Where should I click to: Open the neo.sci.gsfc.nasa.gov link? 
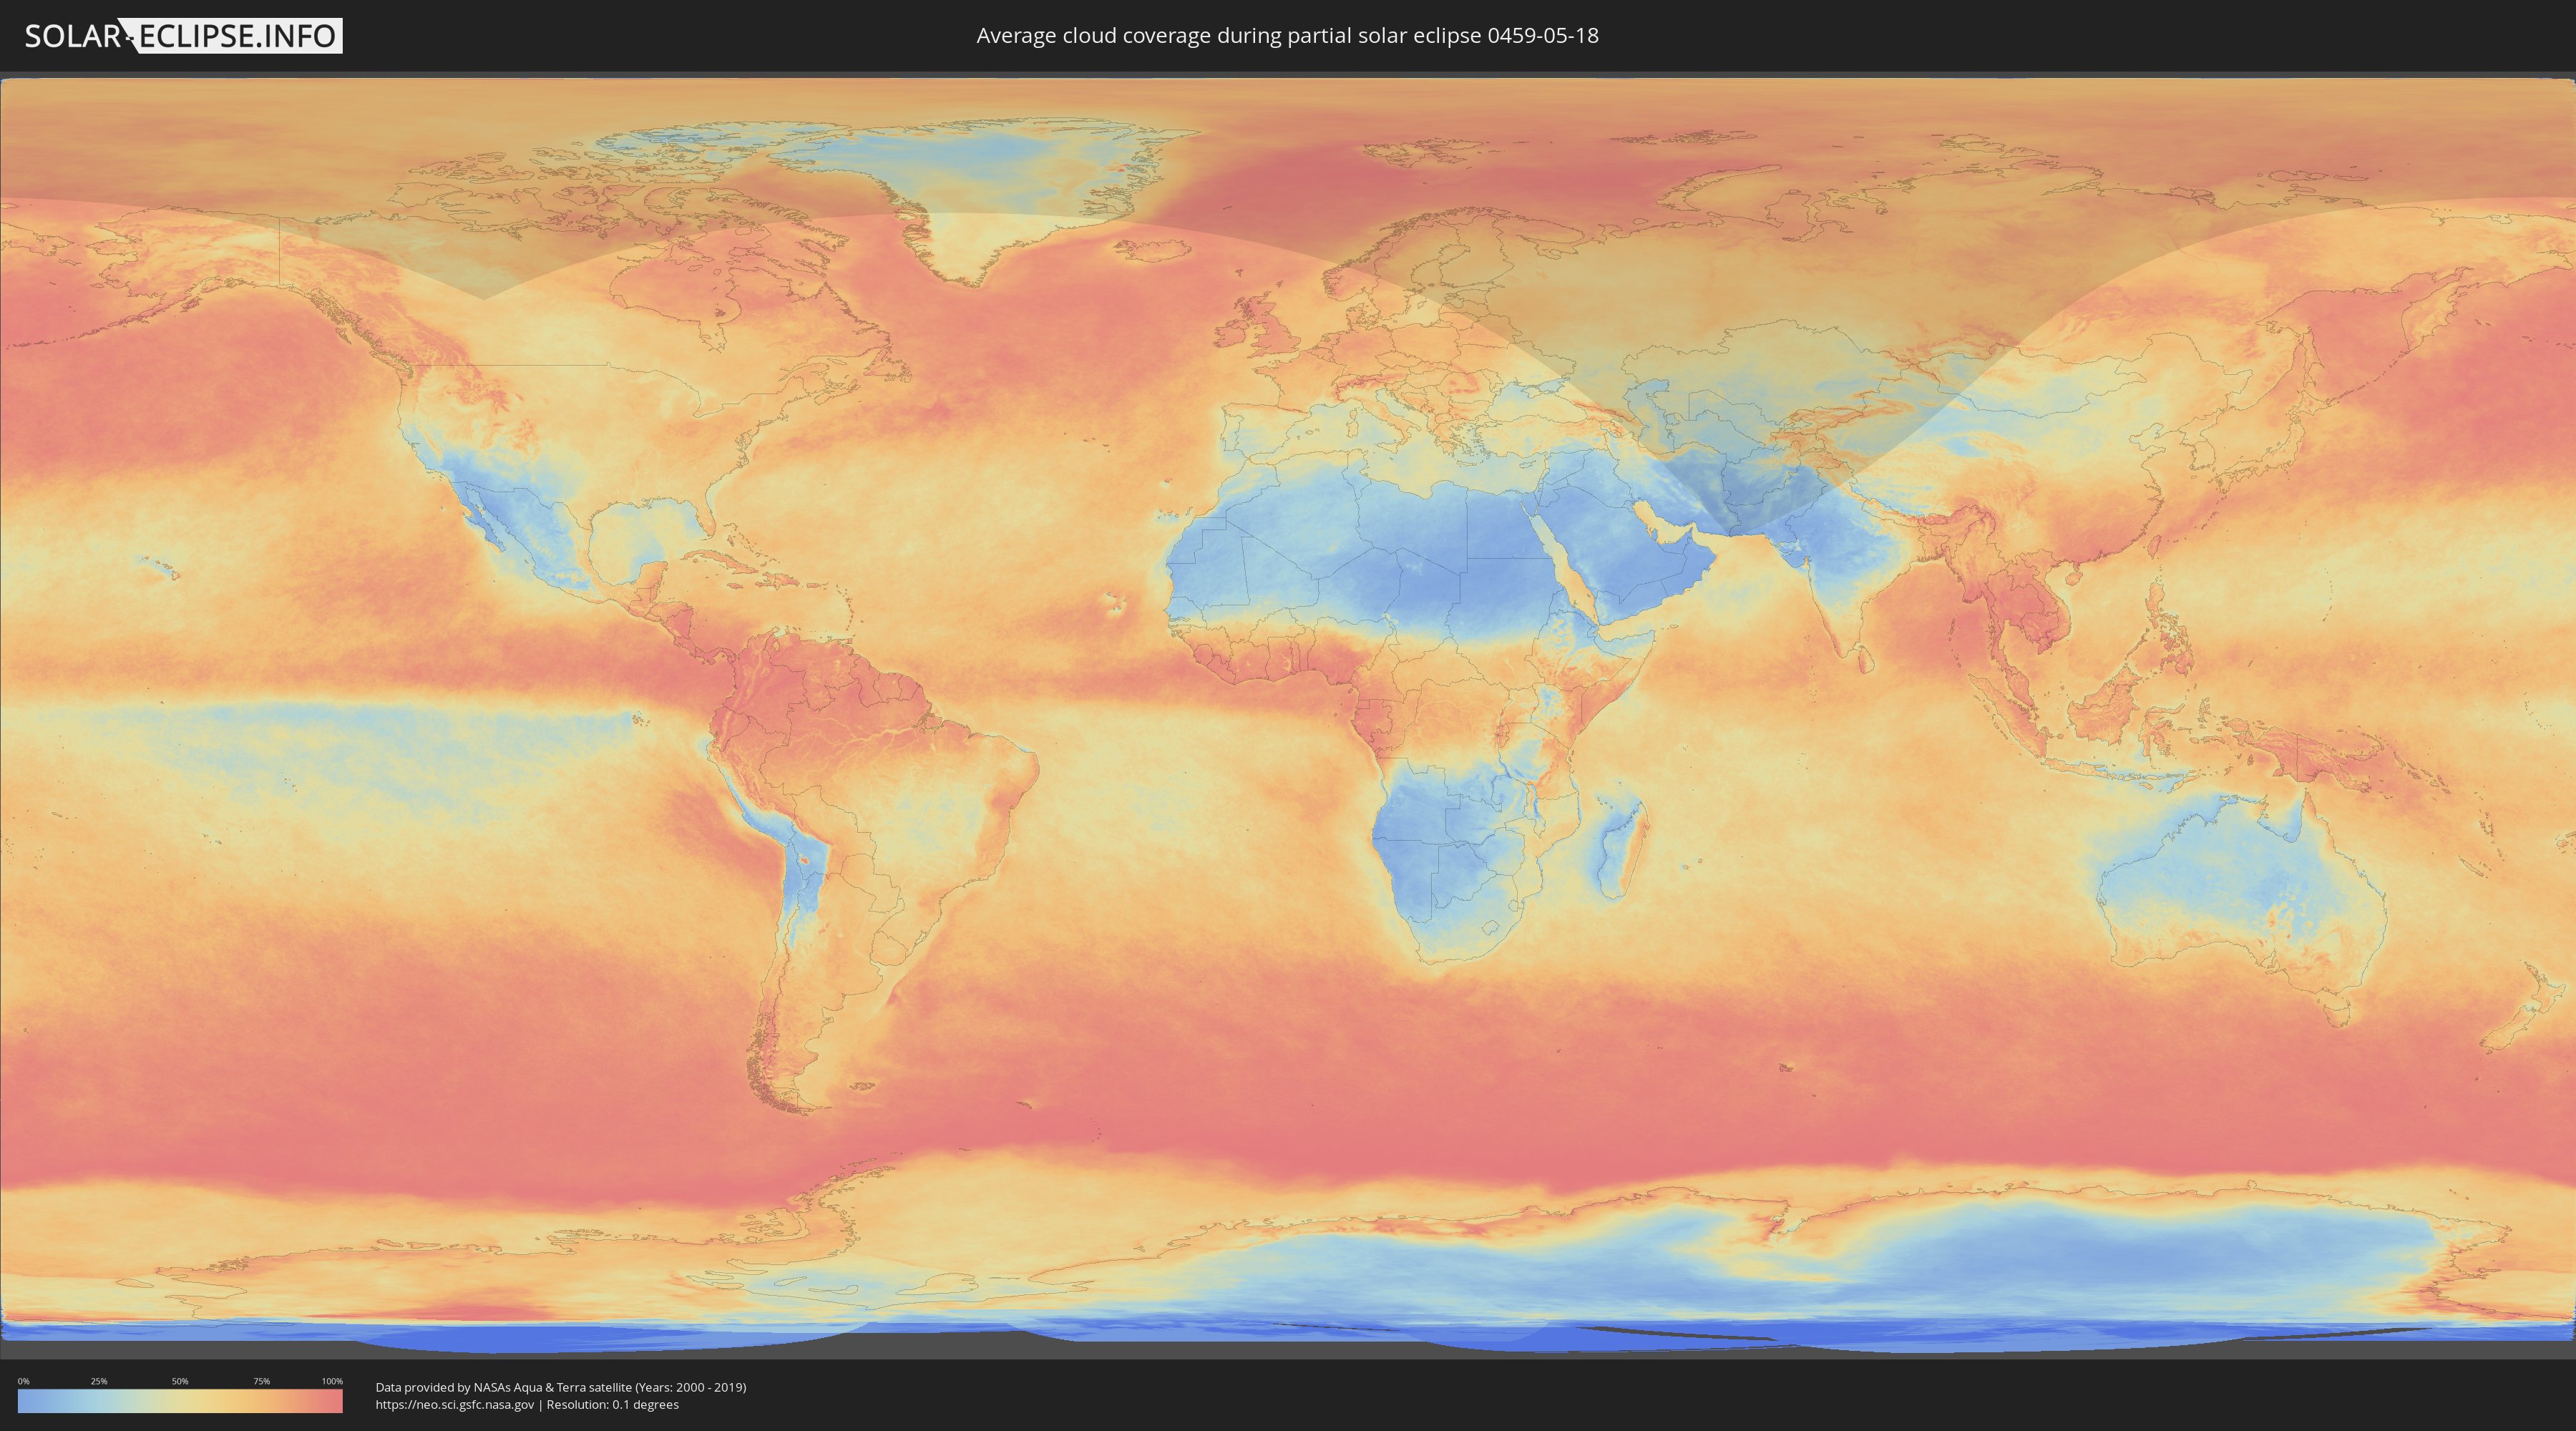pyautogui.click(x=455, y=1404)
